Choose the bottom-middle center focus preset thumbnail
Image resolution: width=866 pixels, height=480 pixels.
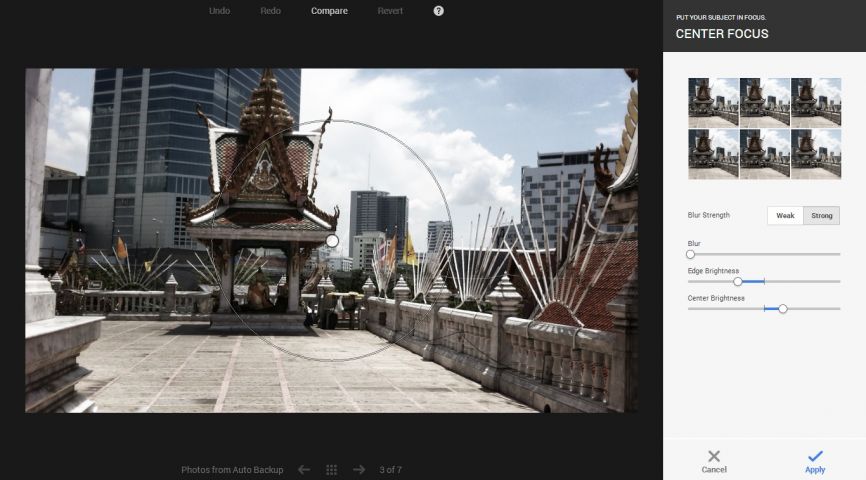pyautogui.click(x=764, y=153)
